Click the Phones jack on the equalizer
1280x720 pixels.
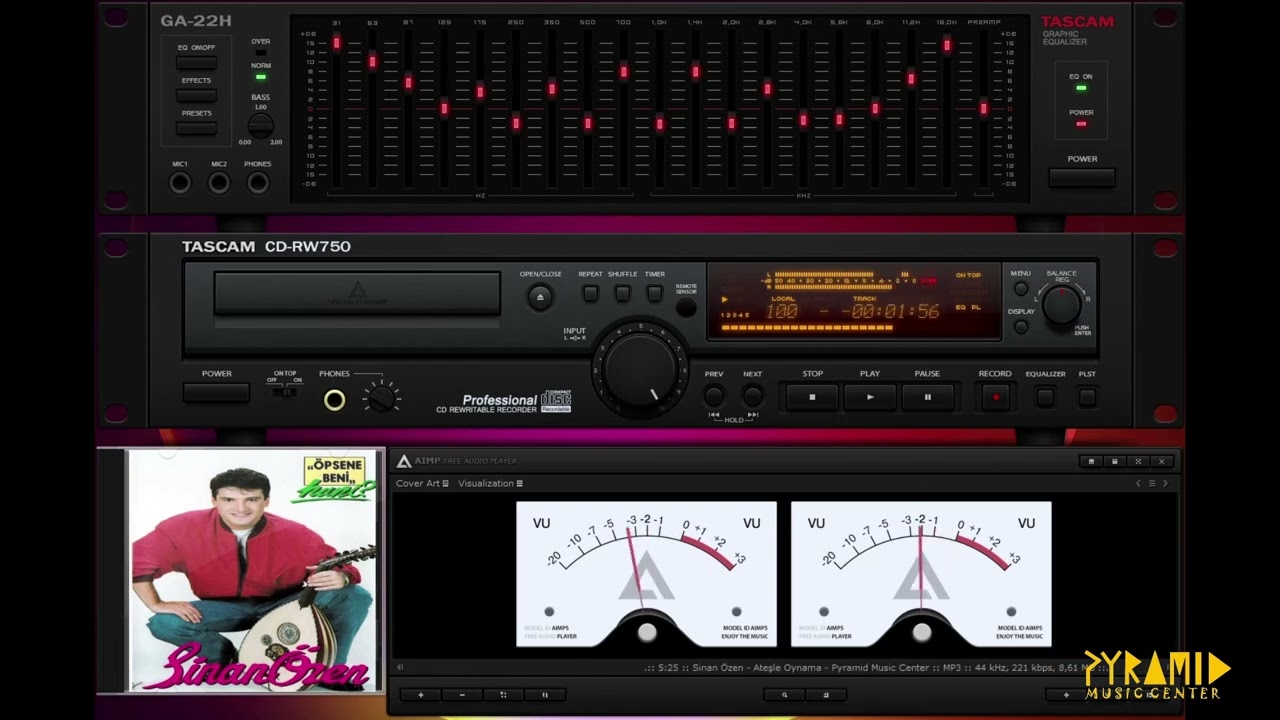click(258, 183)
